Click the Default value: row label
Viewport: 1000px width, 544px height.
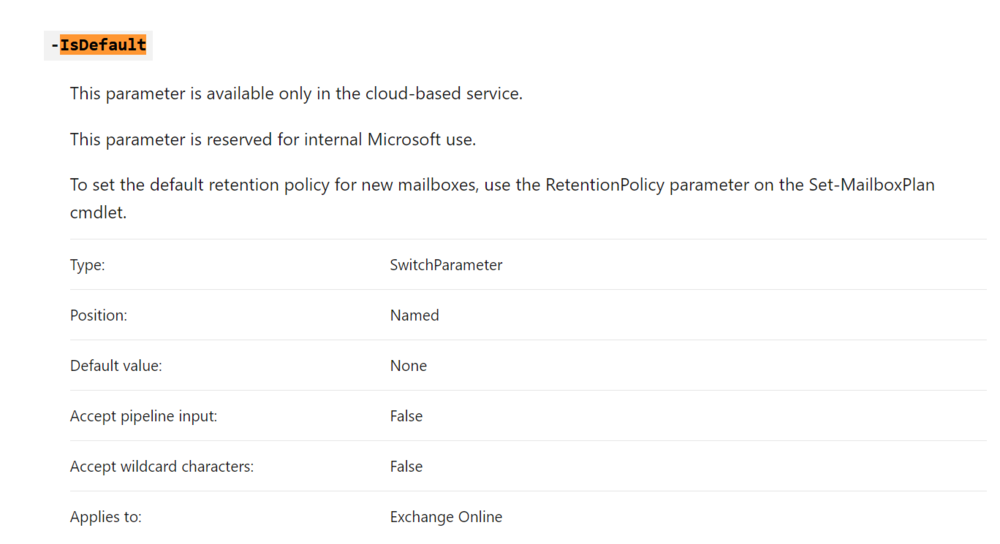116,366
